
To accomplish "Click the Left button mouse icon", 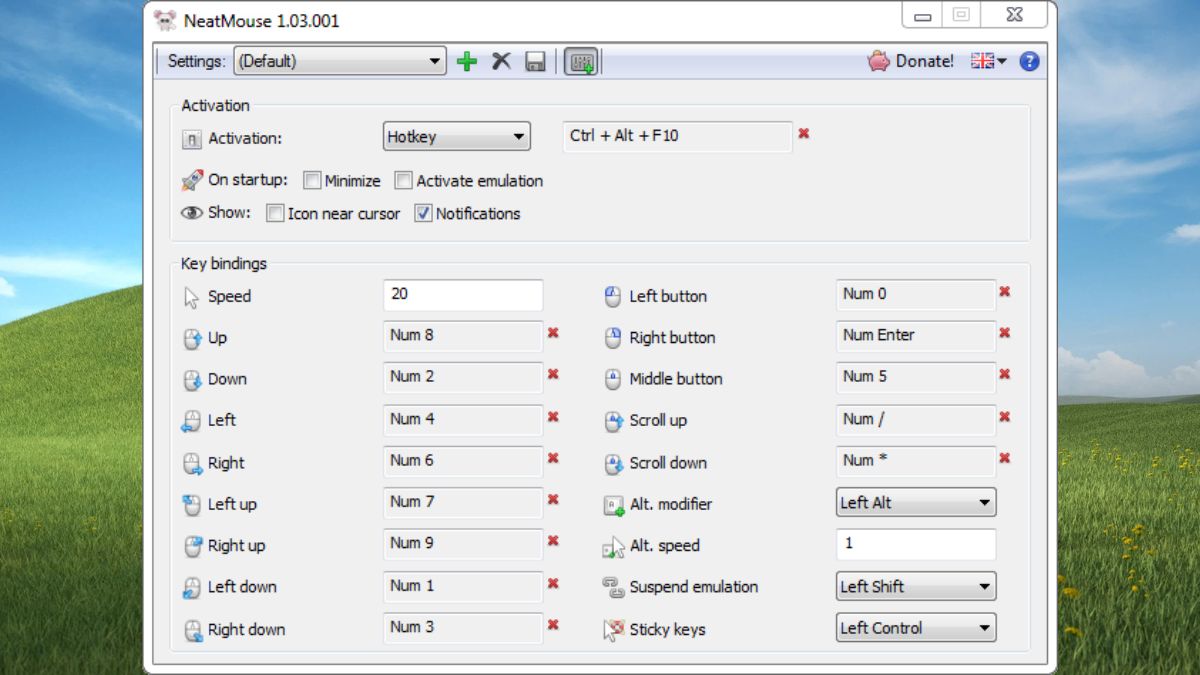I will [613, 297].
